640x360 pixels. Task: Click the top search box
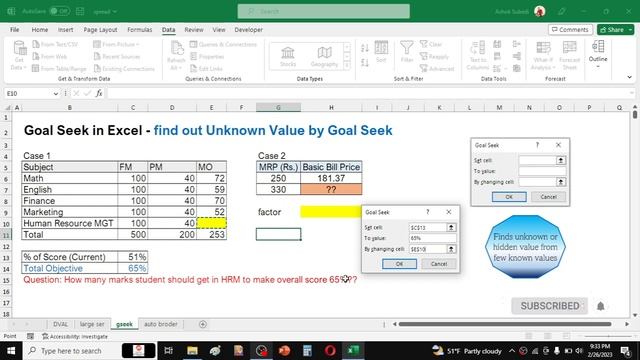tap(324, 11)
